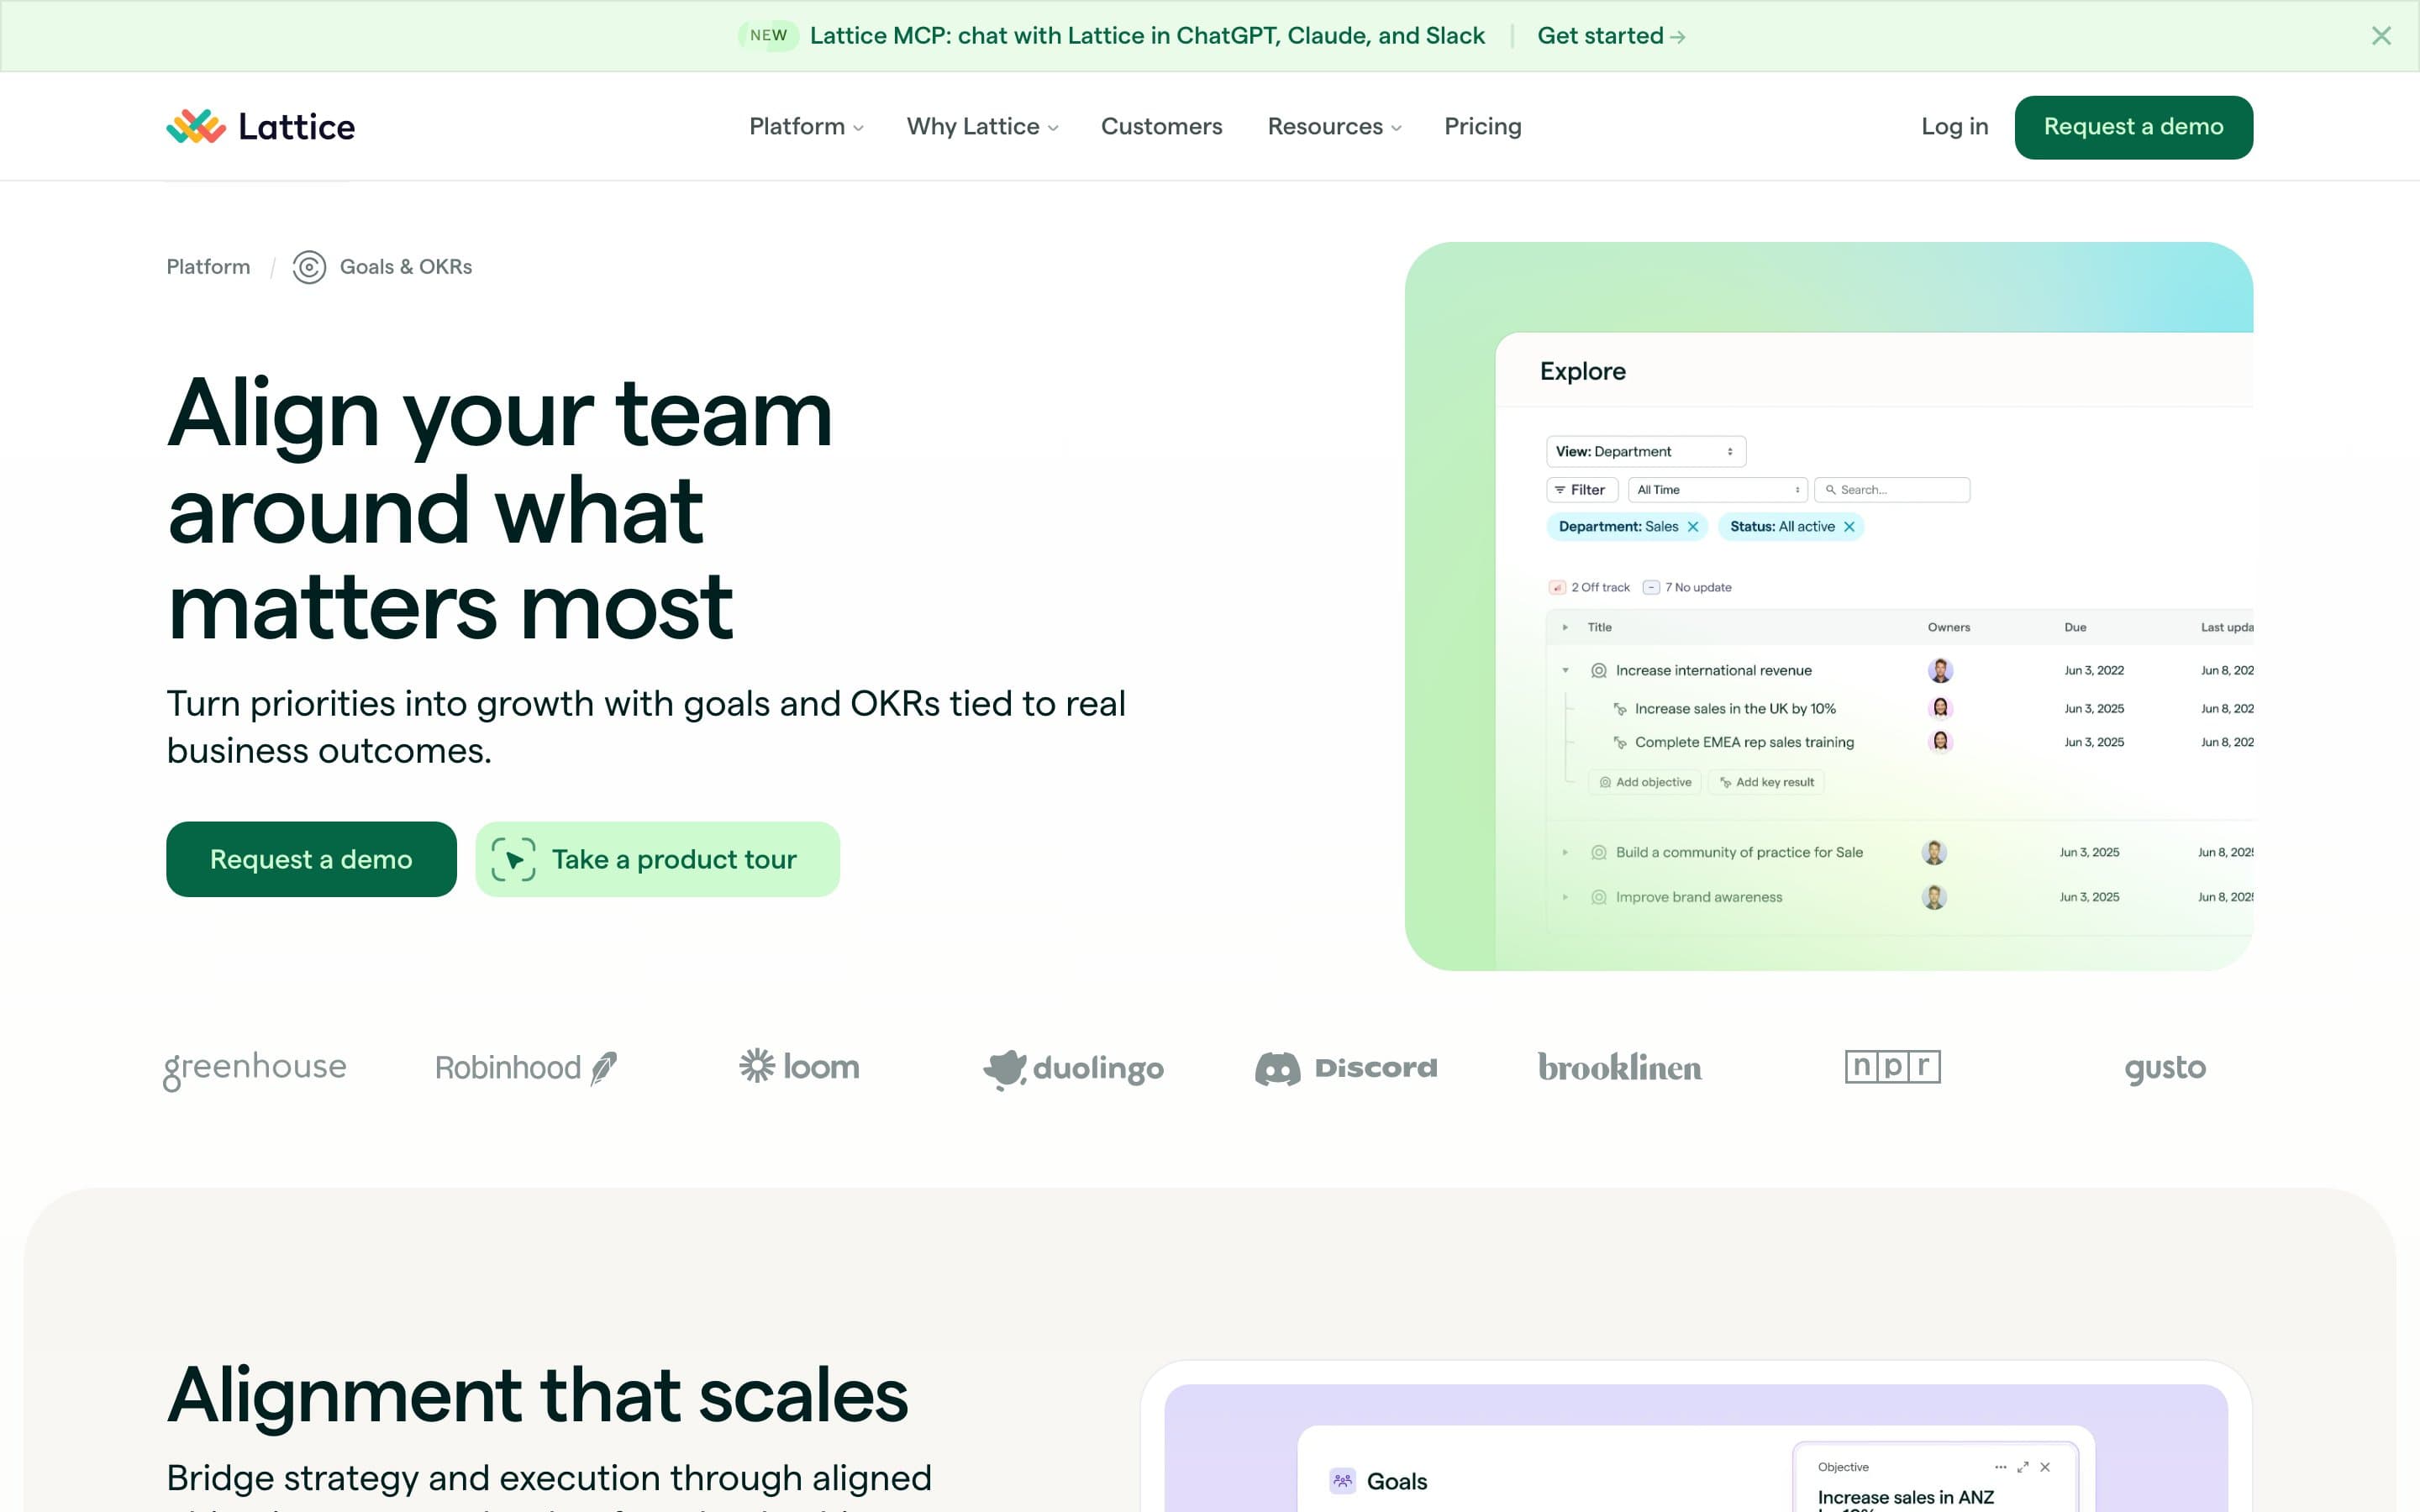Viewport: 2420px width, 1512px height.
Task: Click the owner avatar for Complete EMEA rep sales training
Action: (x=1940, y=742)
